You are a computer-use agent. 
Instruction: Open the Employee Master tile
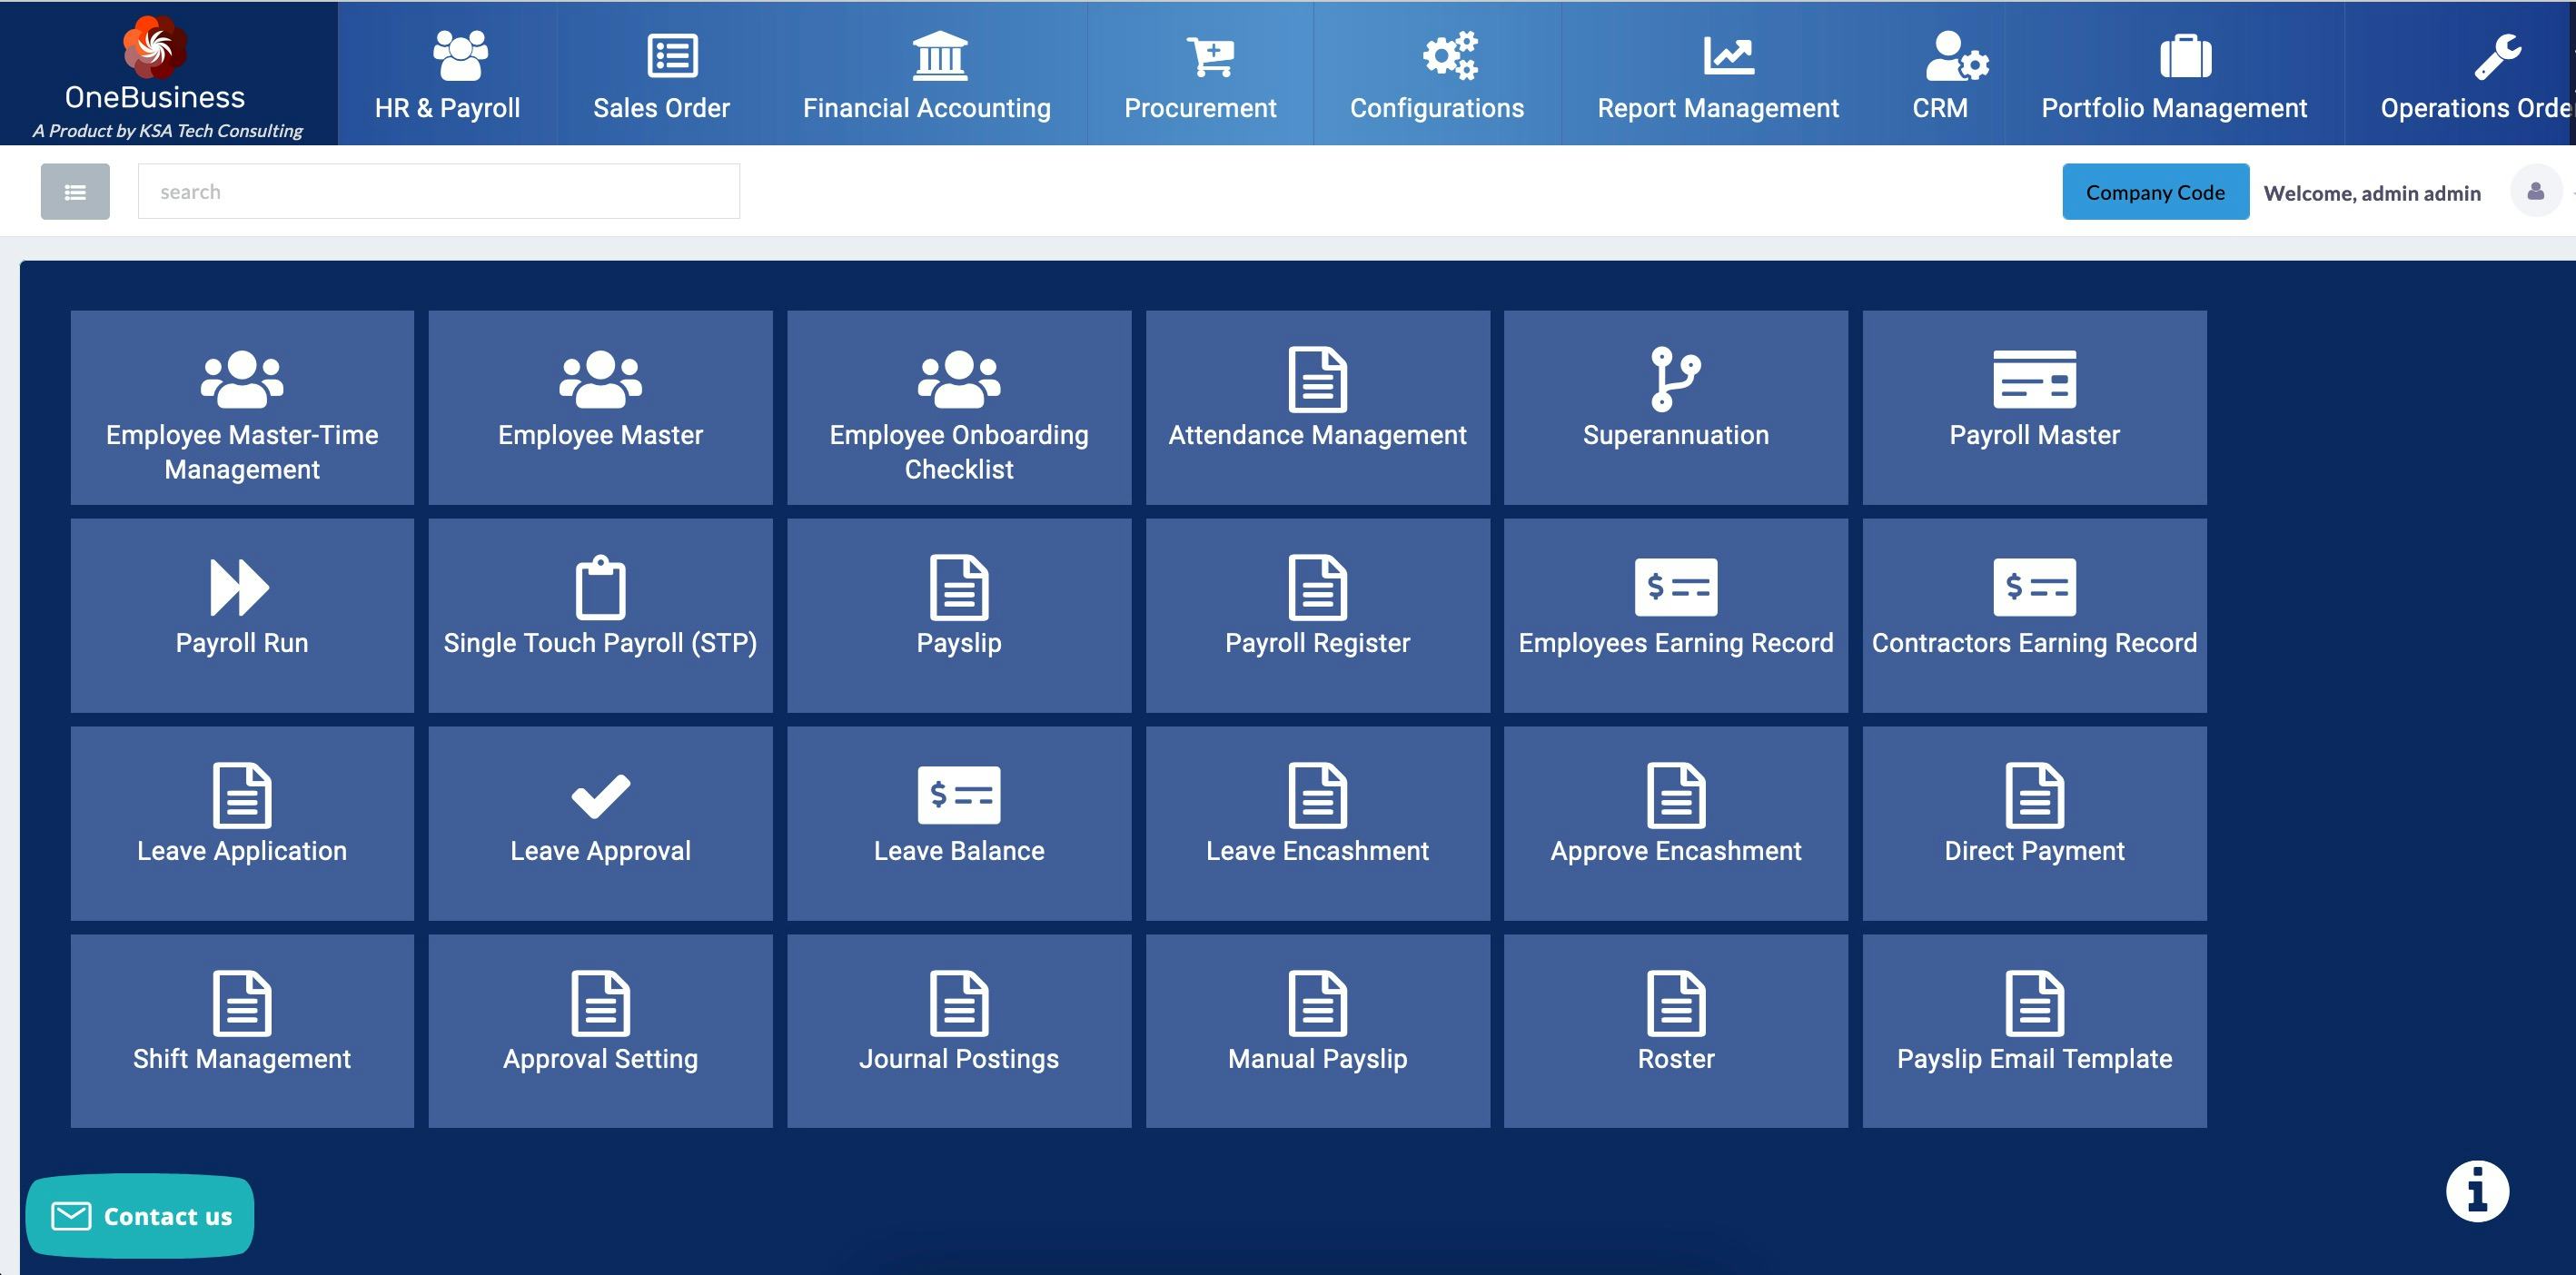click(600, 406)
